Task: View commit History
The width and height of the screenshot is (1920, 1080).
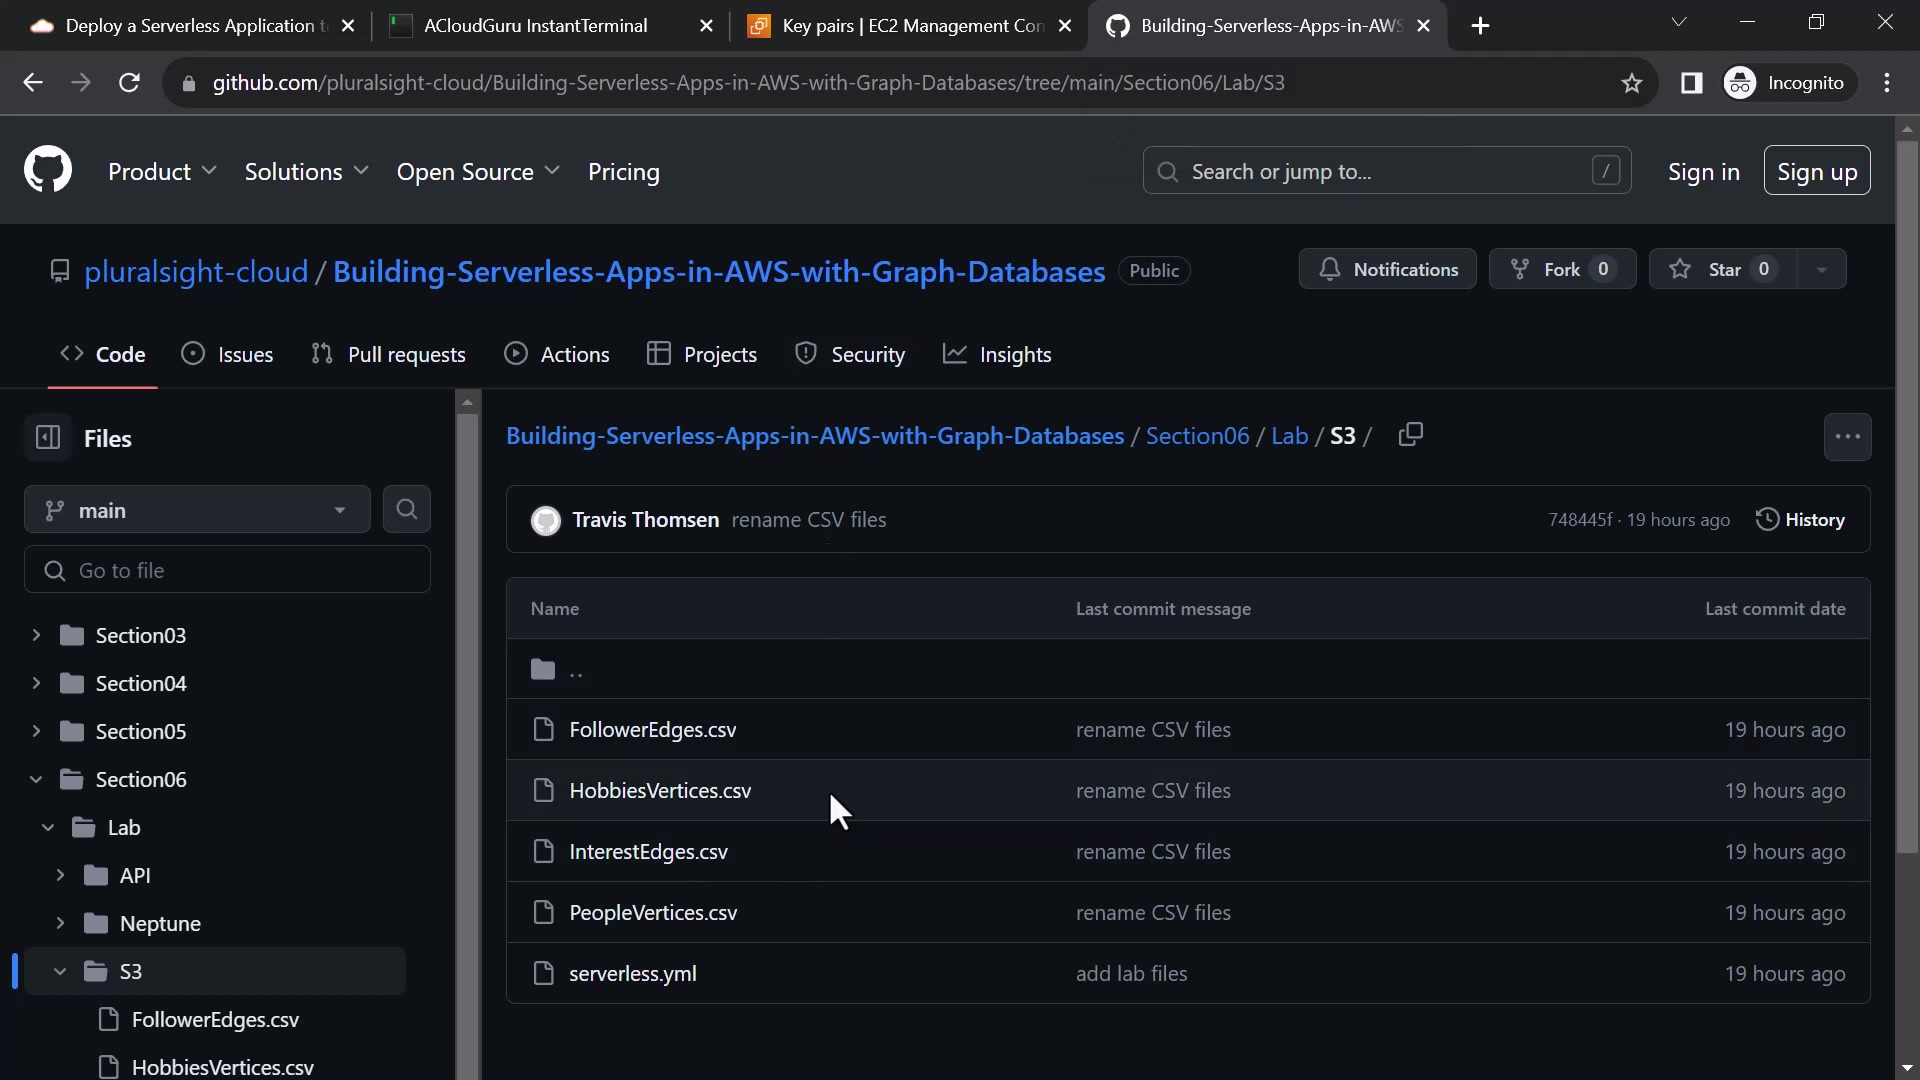Action: pyautogui.click(x=1800, y=520)
